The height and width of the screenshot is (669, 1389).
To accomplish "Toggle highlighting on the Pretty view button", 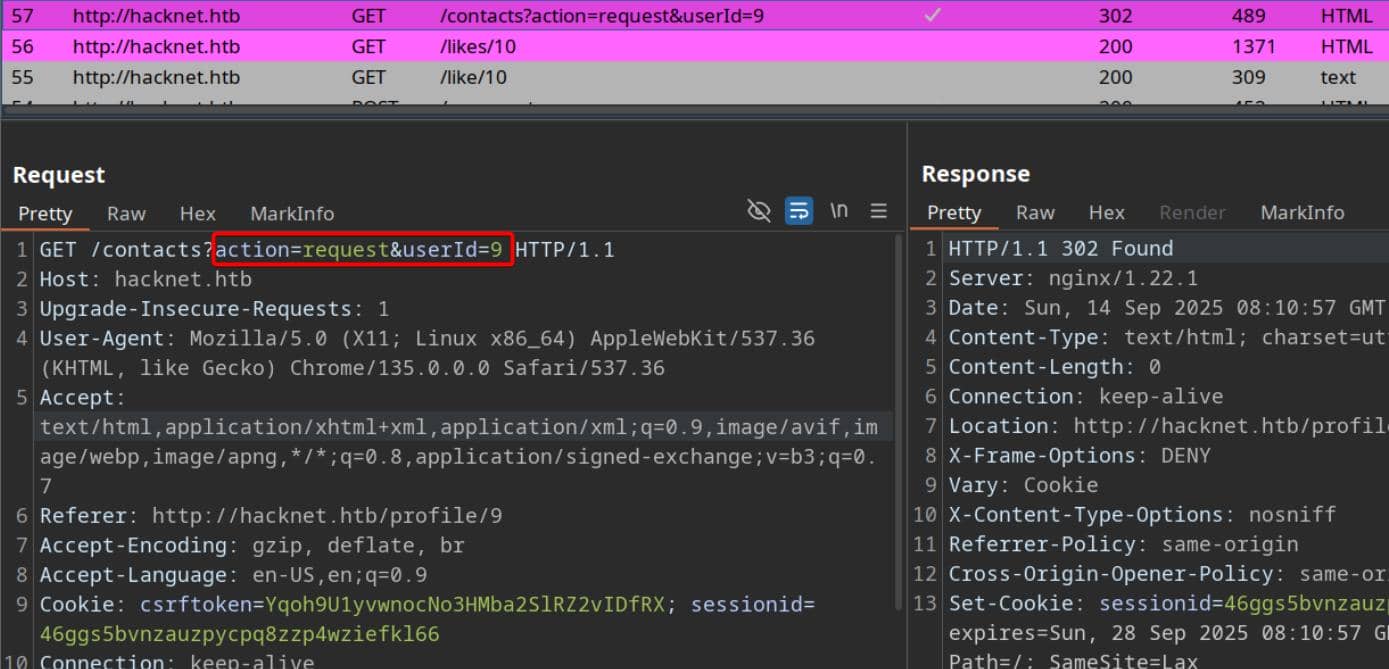I will [46, 213].
